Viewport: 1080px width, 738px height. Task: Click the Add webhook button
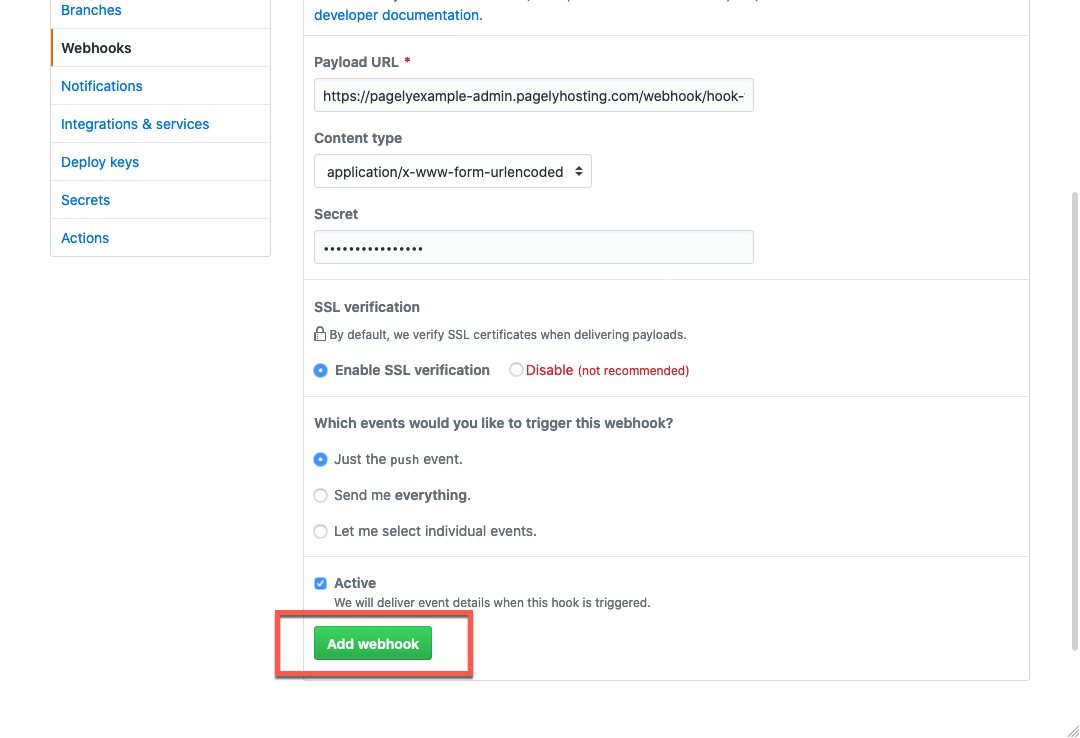coord(373,644)
